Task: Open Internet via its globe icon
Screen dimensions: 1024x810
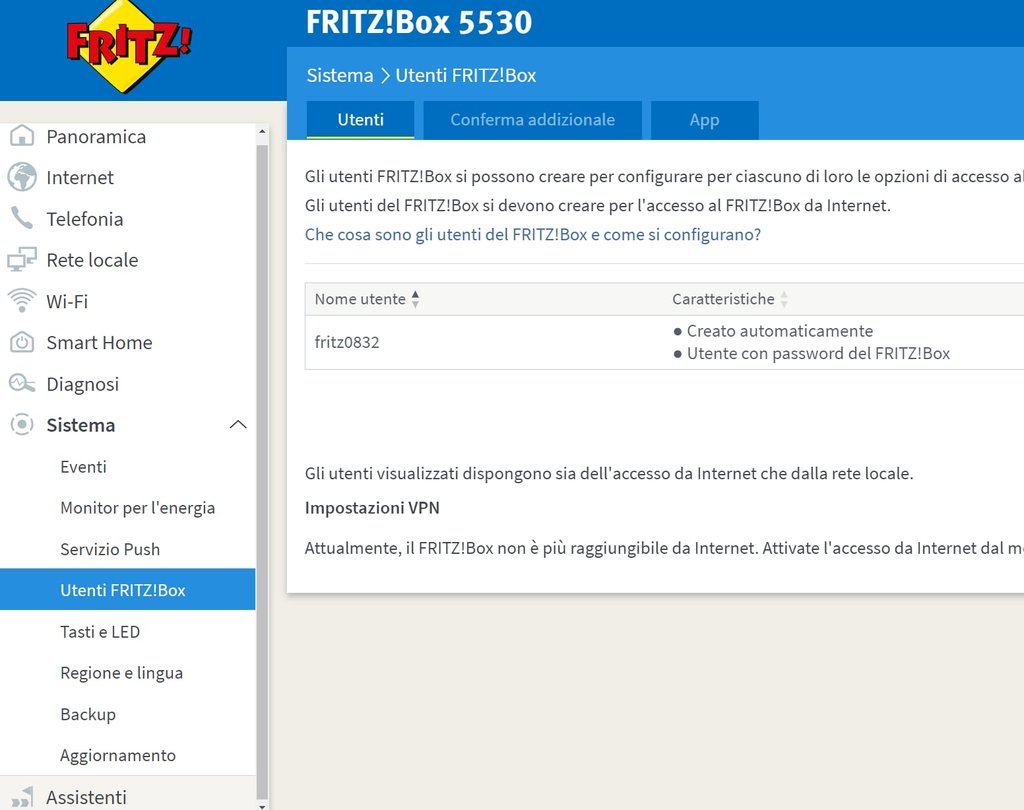Action: [22, 177]
